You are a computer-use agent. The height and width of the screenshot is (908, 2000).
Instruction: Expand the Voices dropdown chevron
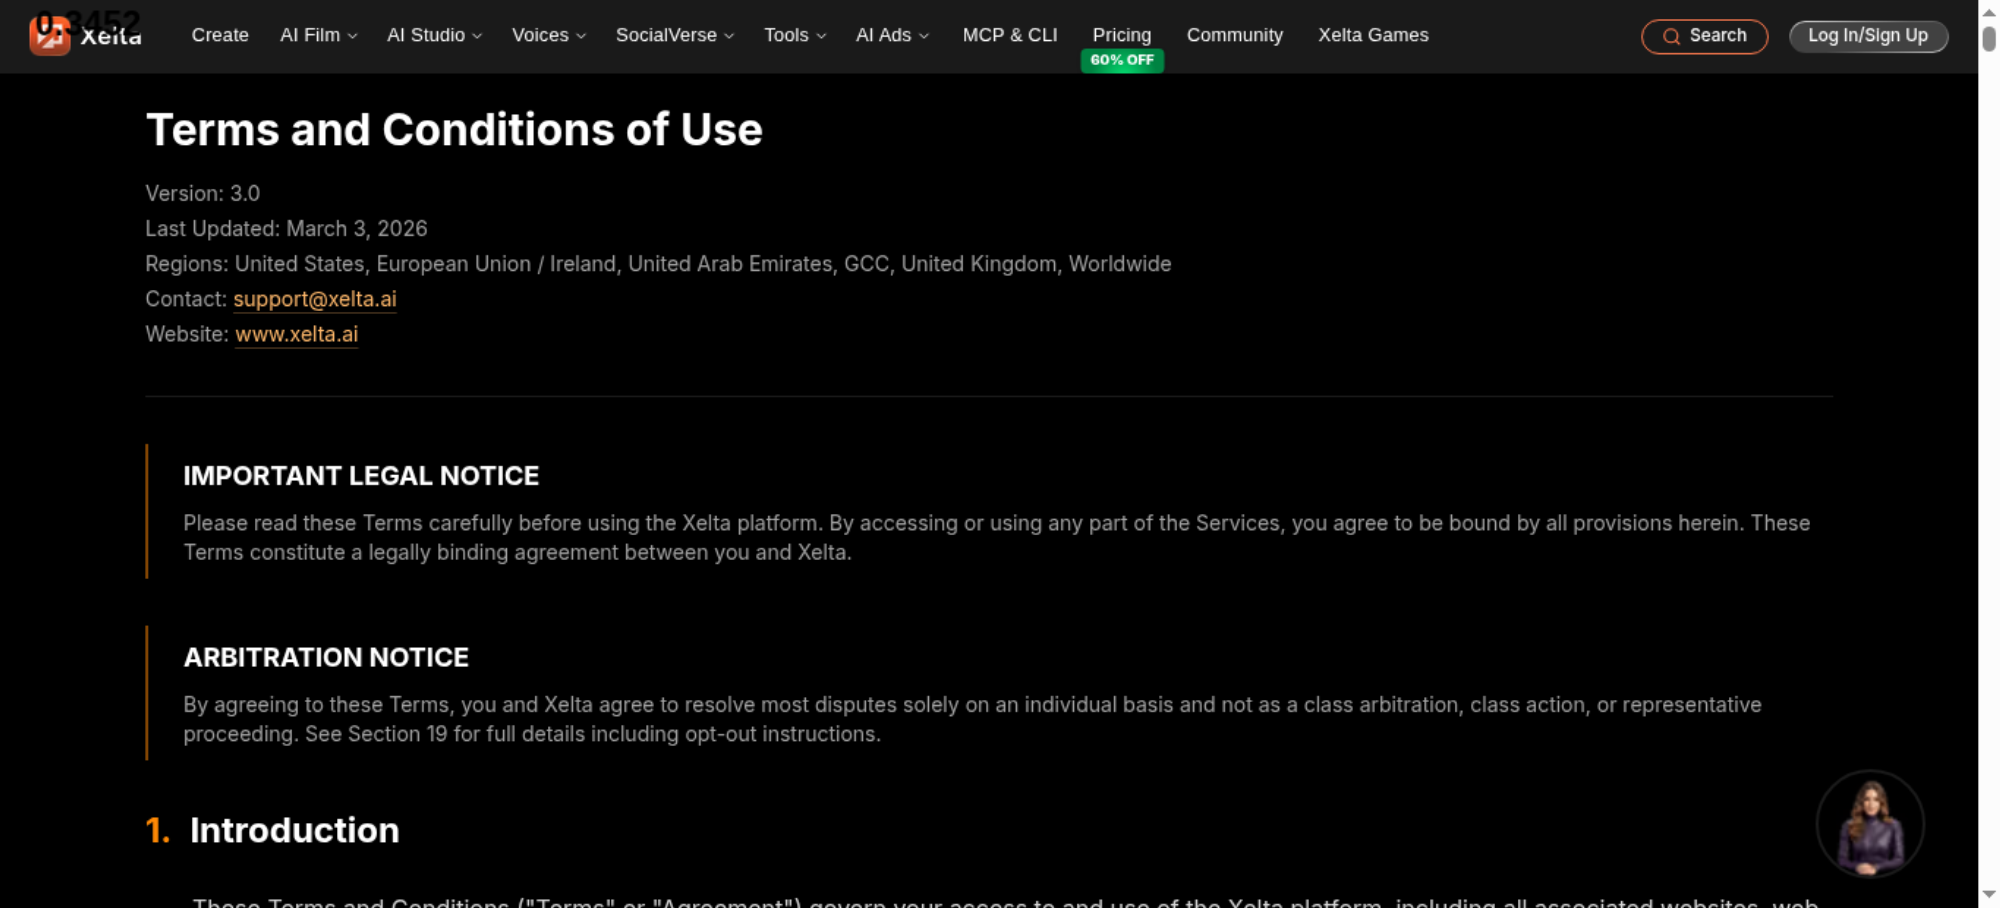click(581, 36)
